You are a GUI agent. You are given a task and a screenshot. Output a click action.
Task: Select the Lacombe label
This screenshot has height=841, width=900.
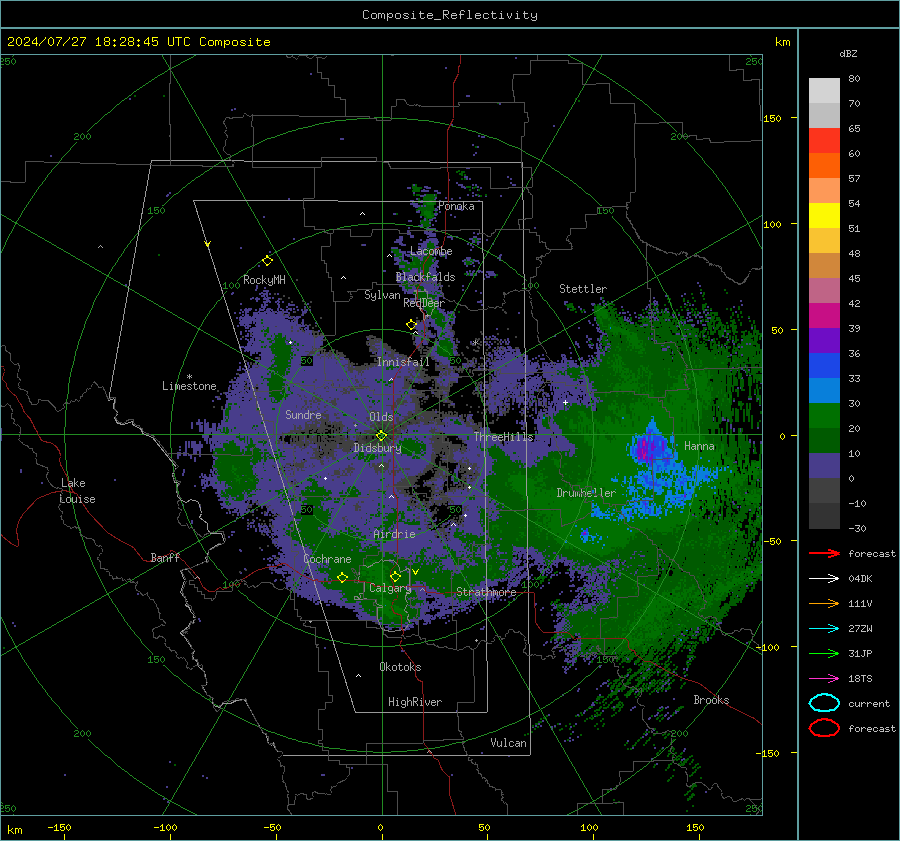[431, 251]
